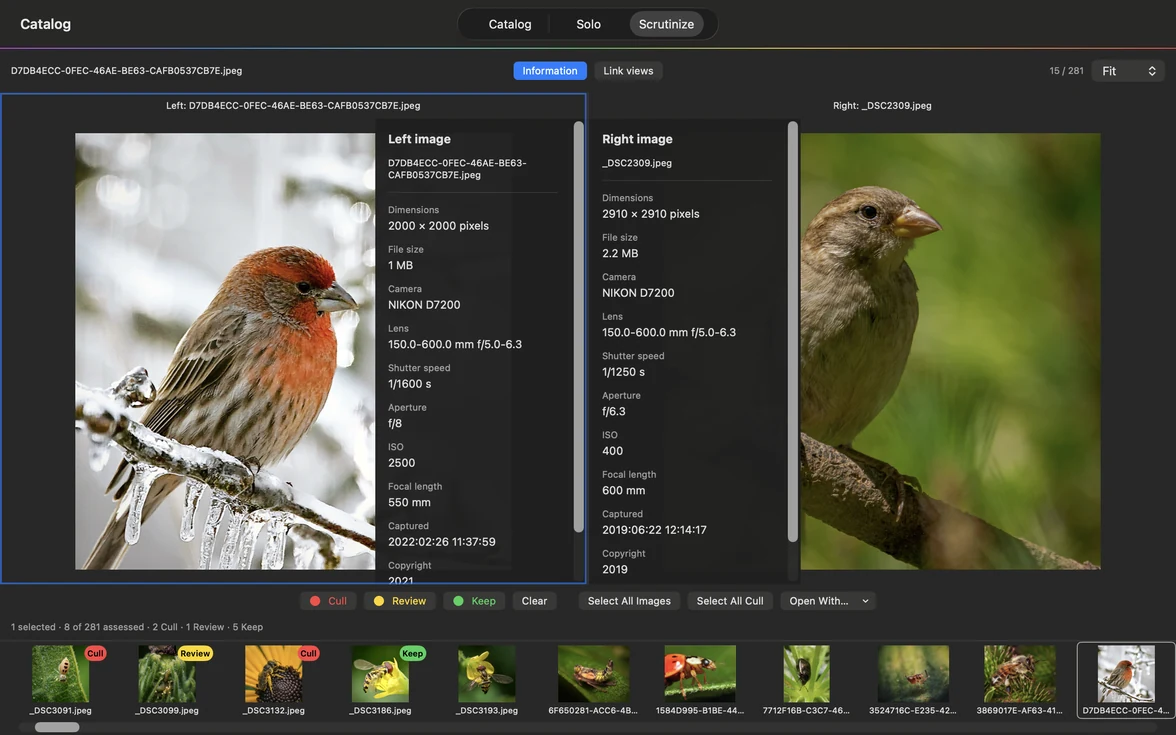
Task: Click the right '1/1250 s' shutter value
Action: [x=623, y=372]
